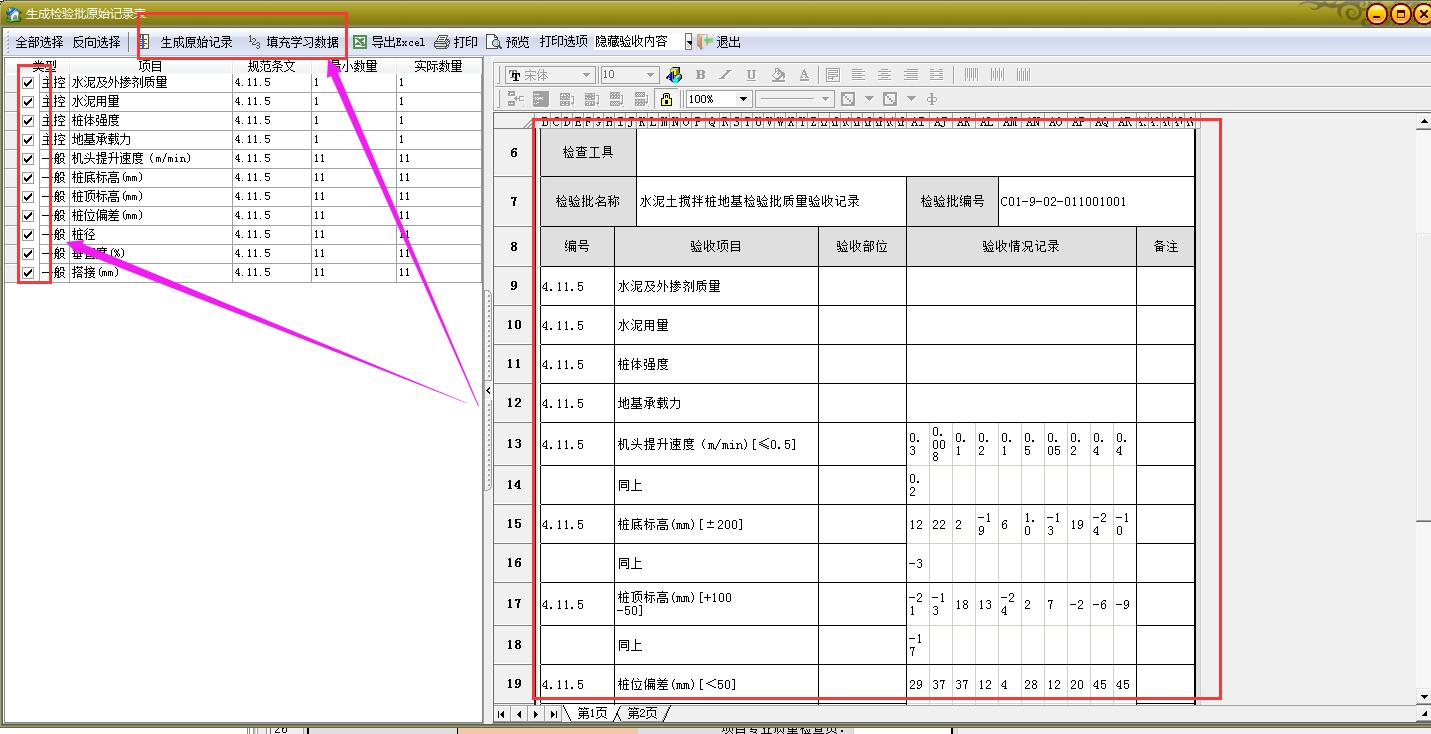The image size is (1431, 734).
Task: Select the 第1页 sheet tab
Action: point(591,713)
